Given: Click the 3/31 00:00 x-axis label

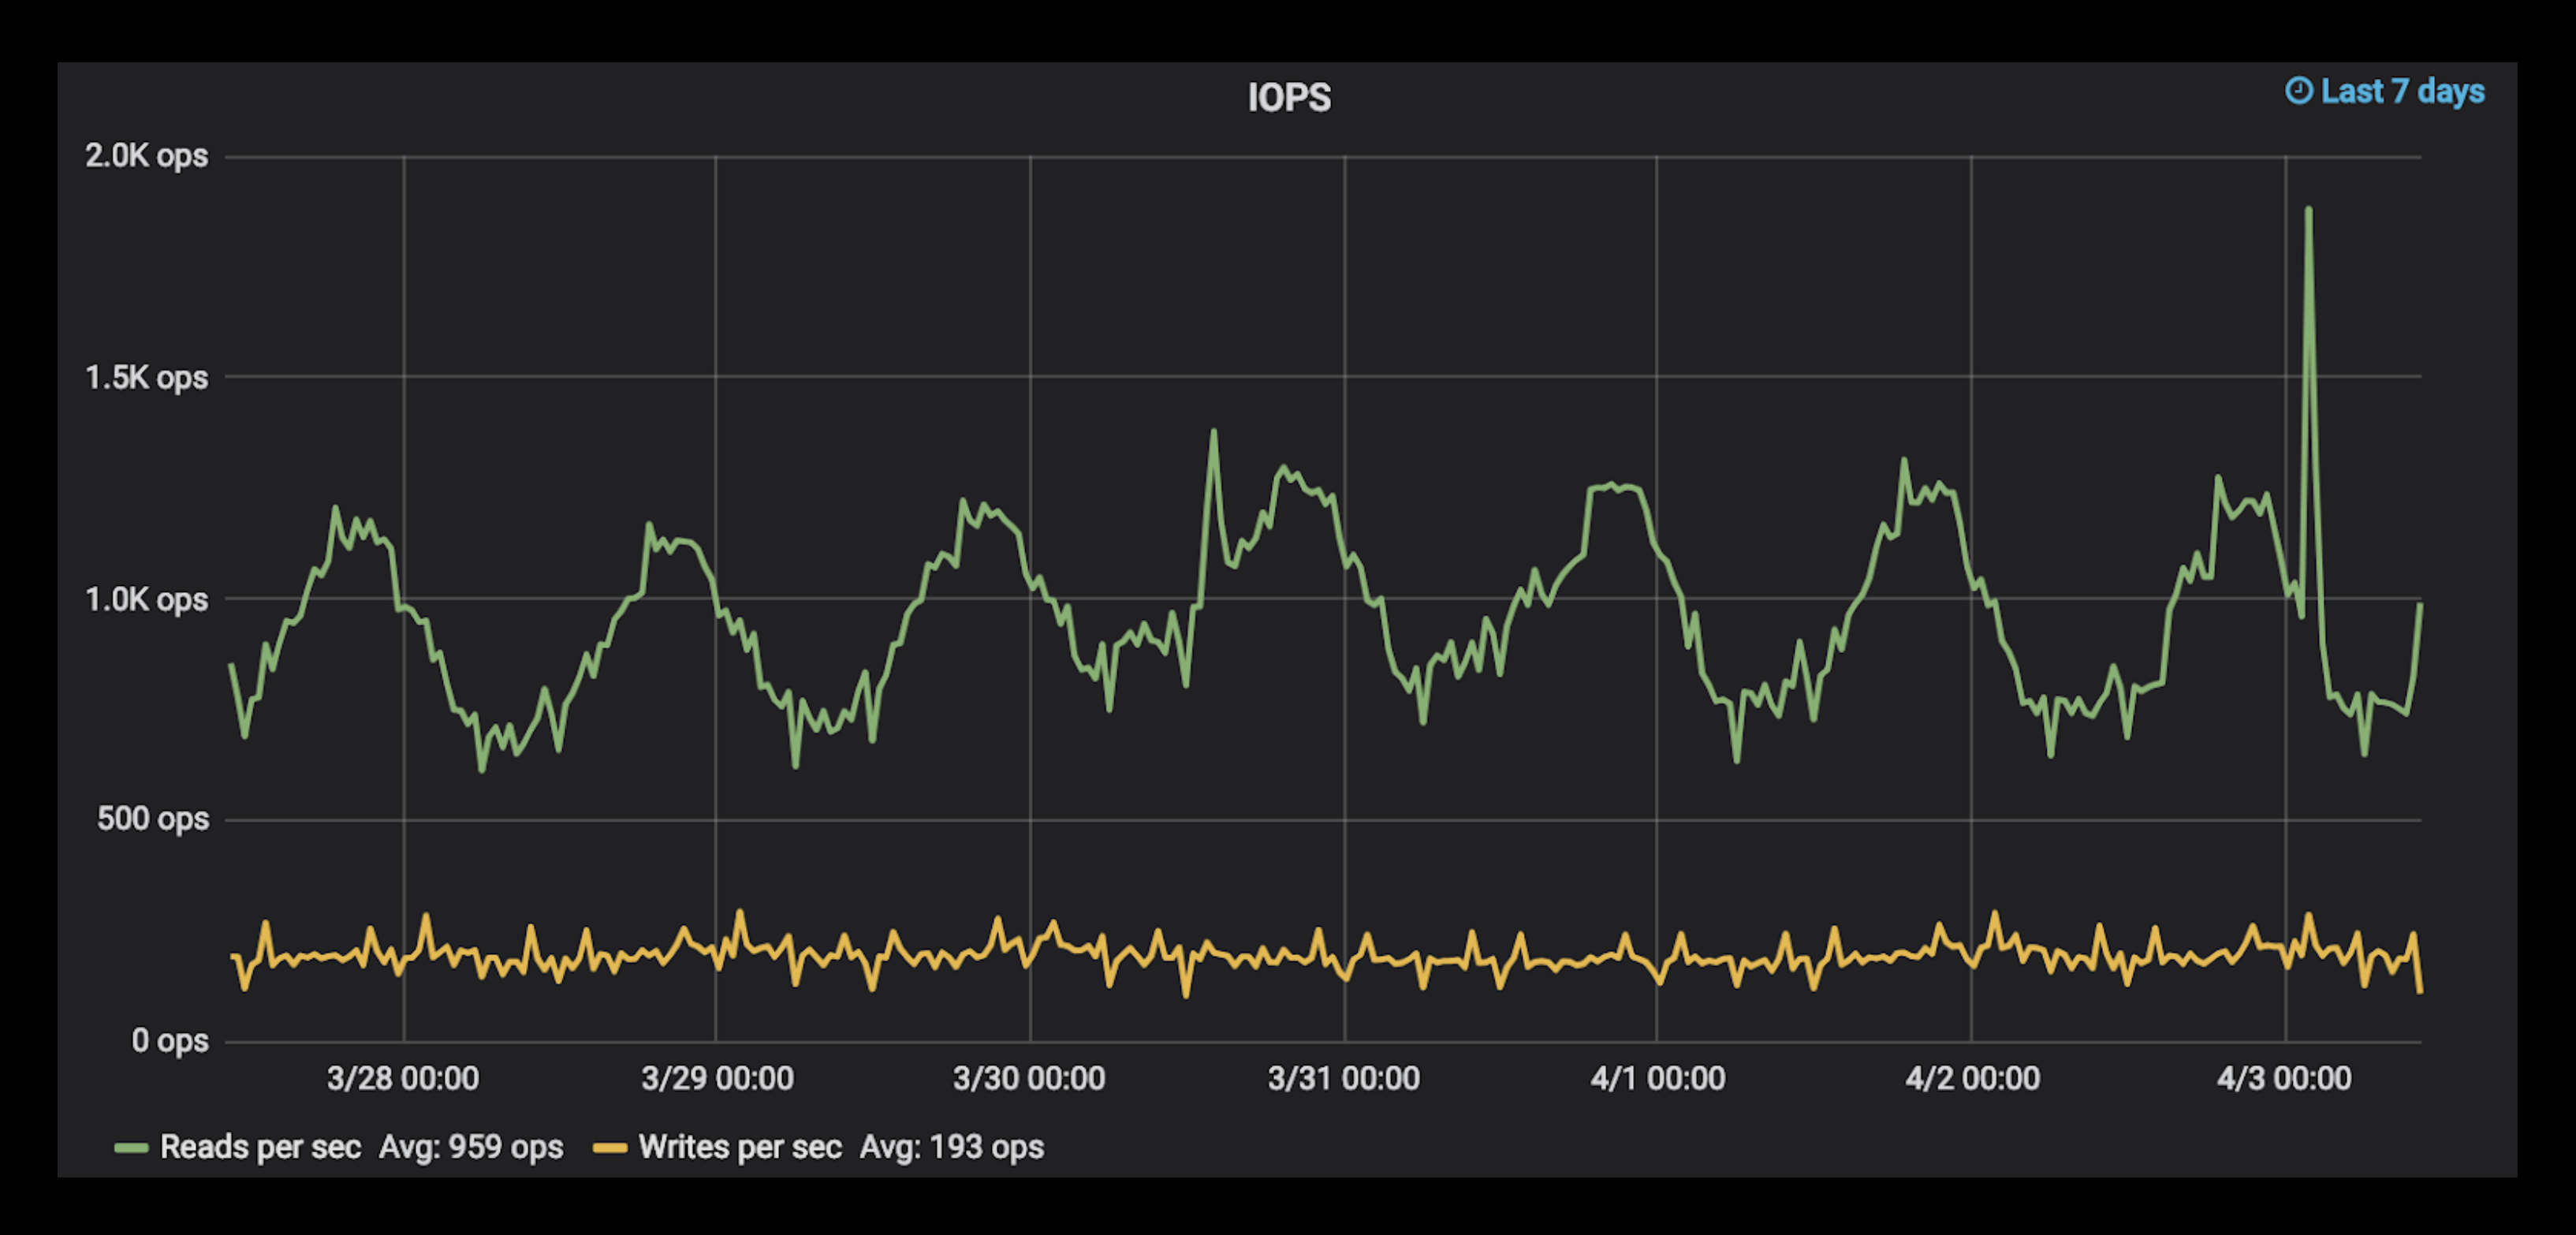Looking at the screenshot, I should 1344,1078.
